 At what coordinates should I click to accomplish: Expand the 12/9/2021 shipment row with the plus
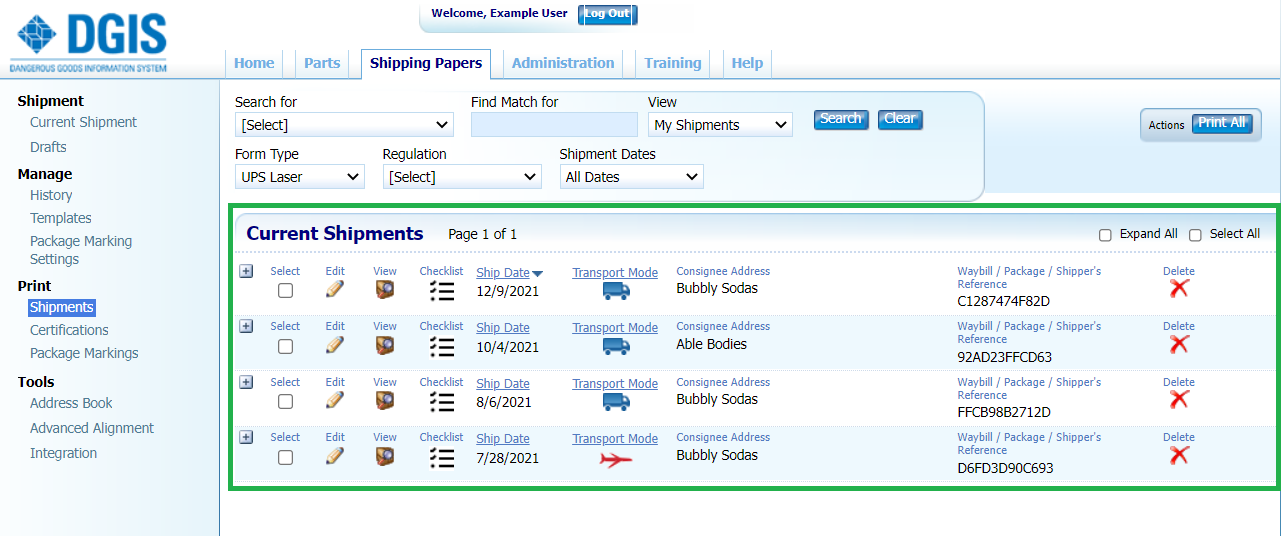[246, 271]
